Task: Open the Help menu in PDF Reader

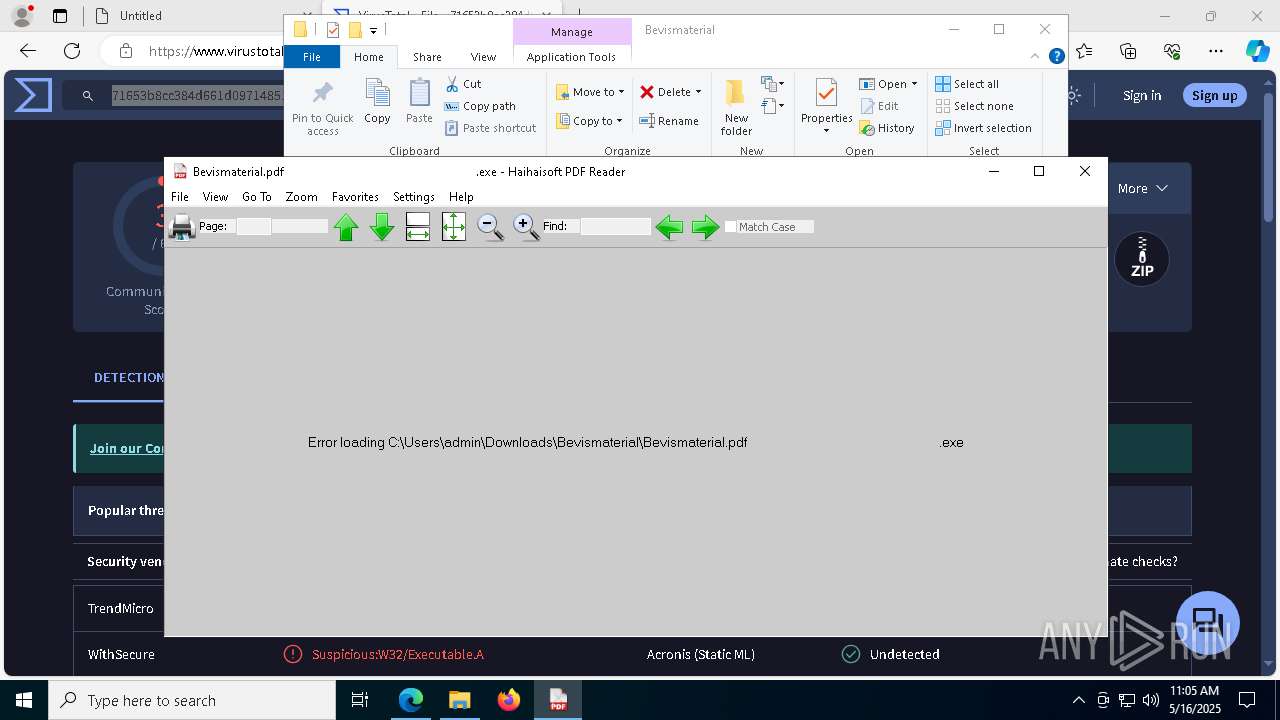Action: (x=461, y=197)
